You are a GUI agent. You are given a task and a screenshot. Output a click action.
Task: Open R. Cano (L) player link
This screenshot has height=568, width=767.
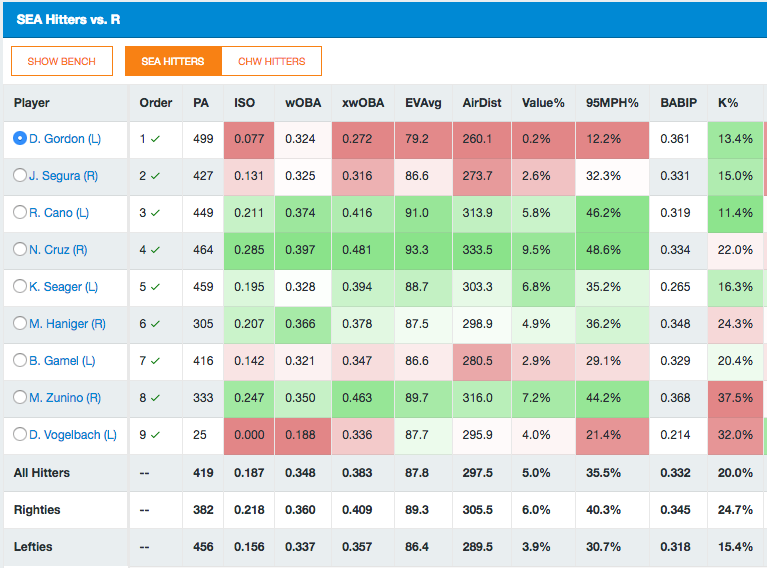59,213
